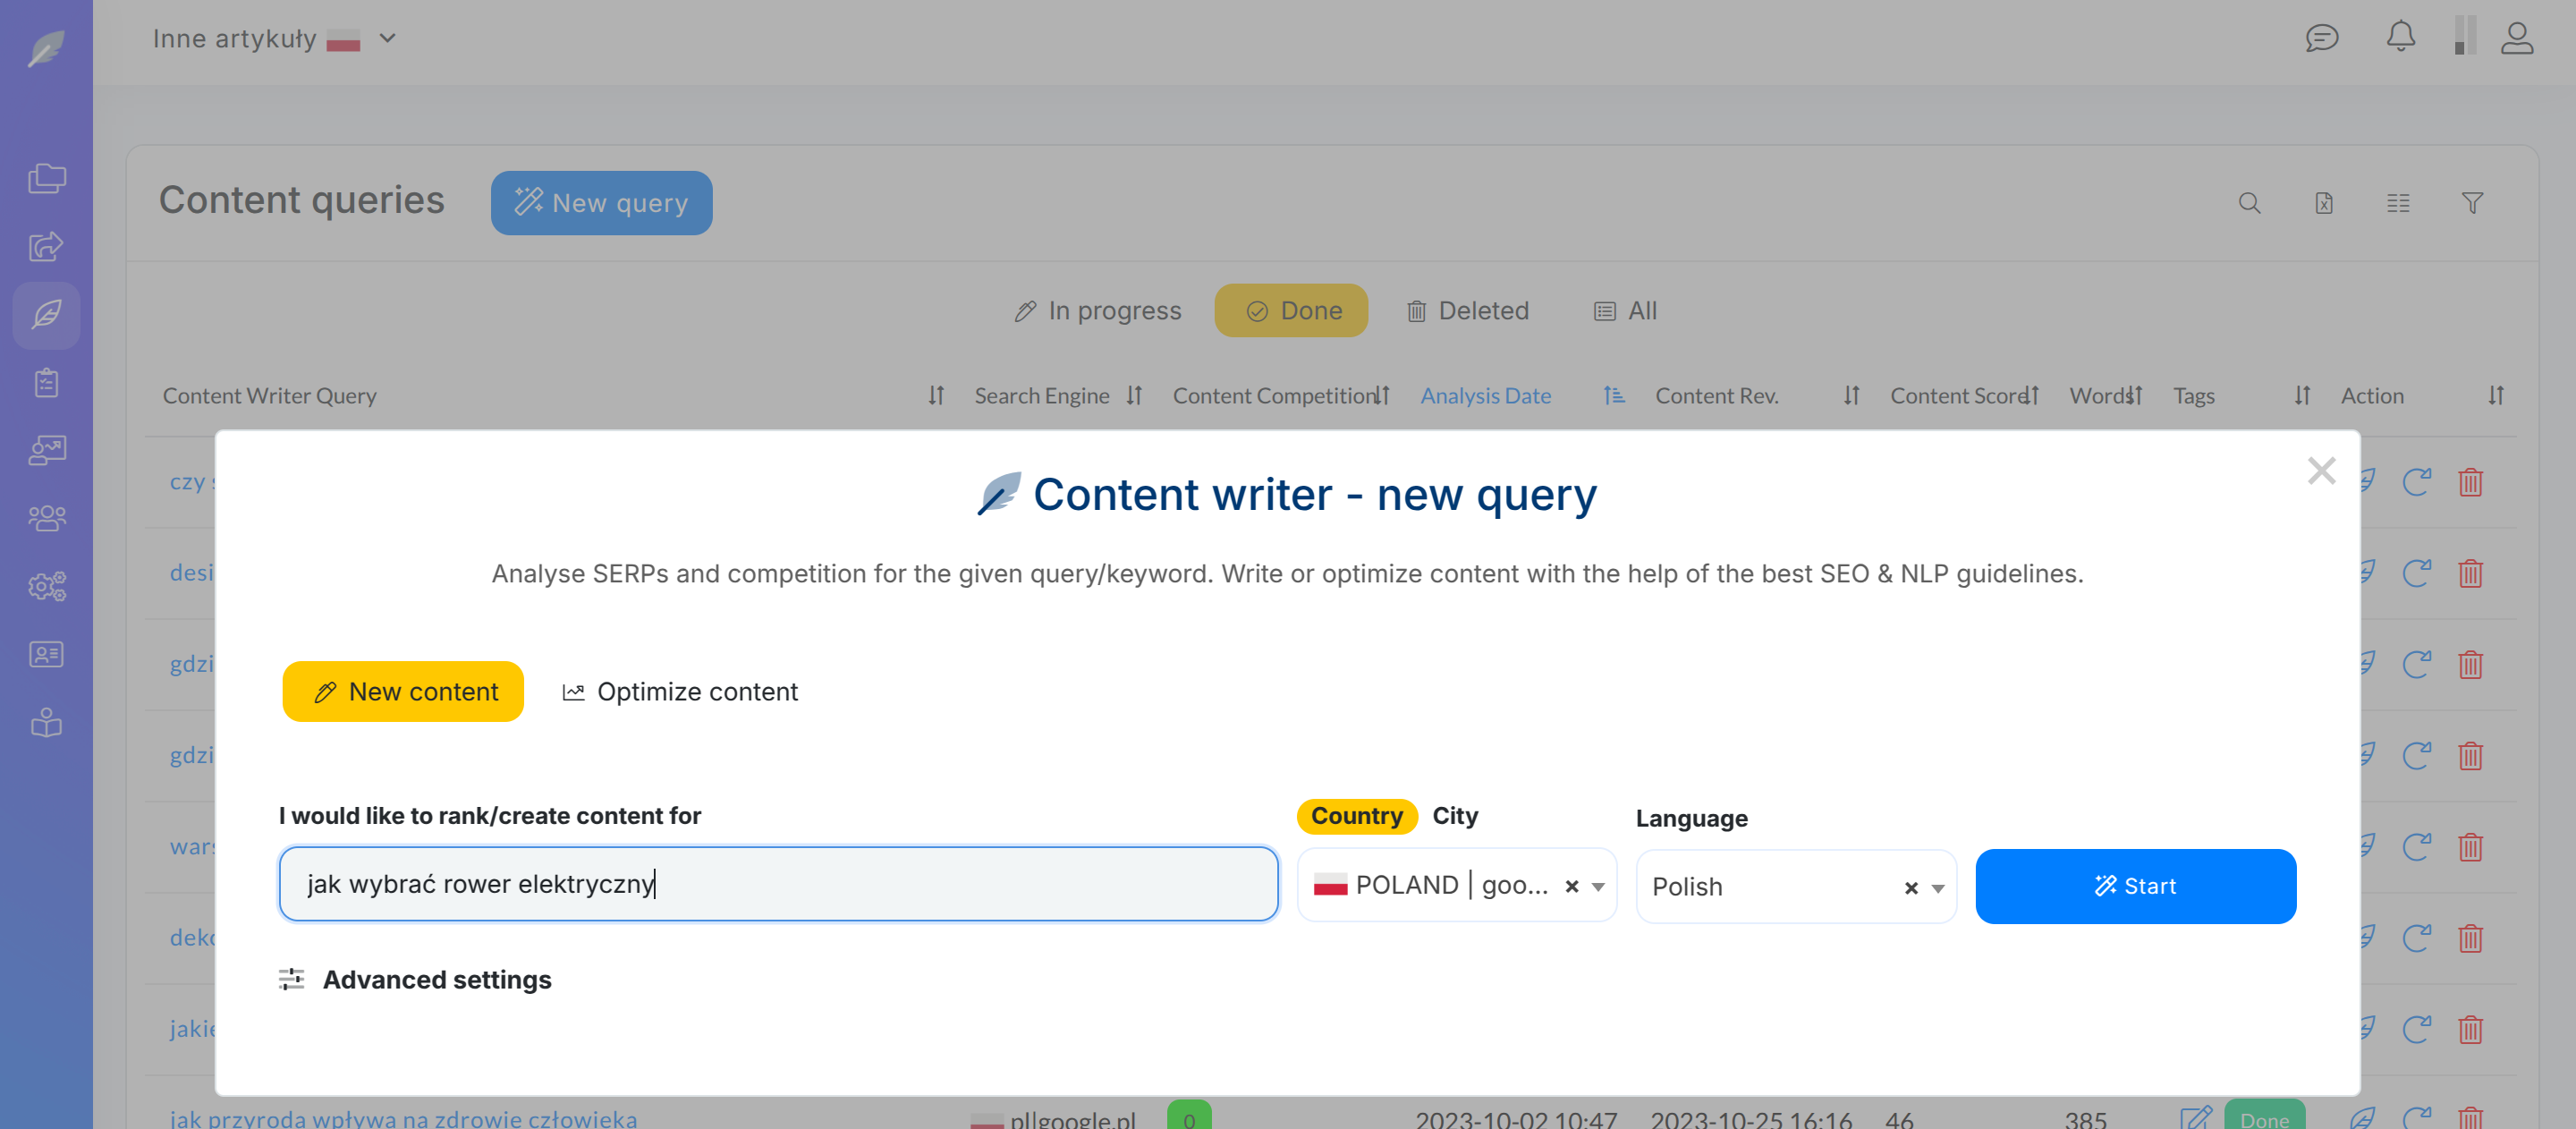Click the columns layout icon
The height and width of the screenshot is (1129, 2576).
(x=2398, y=203)
